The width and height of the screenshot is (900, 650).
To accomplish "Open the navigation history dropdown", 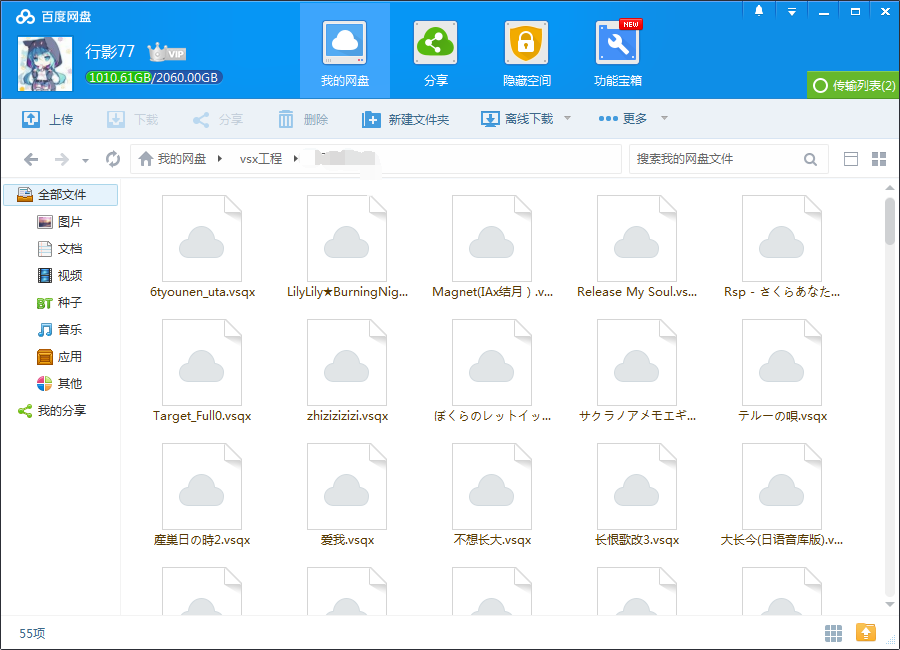I will point(85,161).
